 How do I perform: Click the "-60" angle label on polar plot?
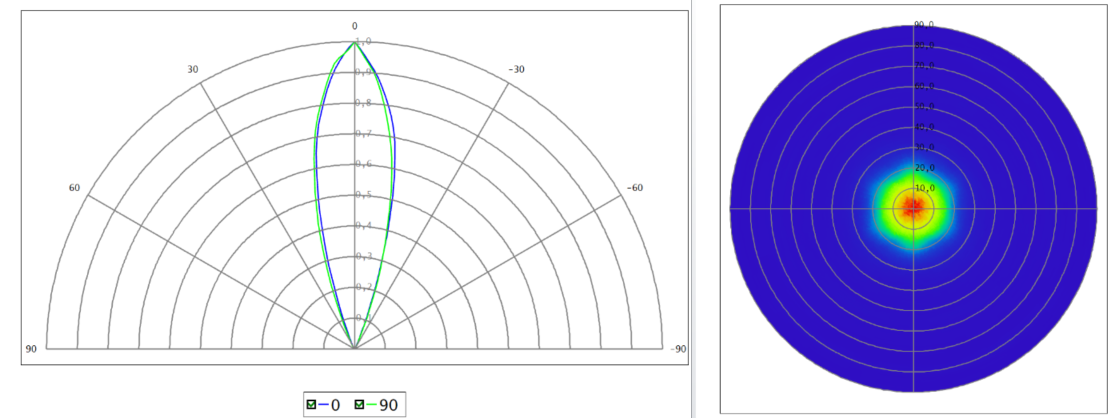coord(635,188)
